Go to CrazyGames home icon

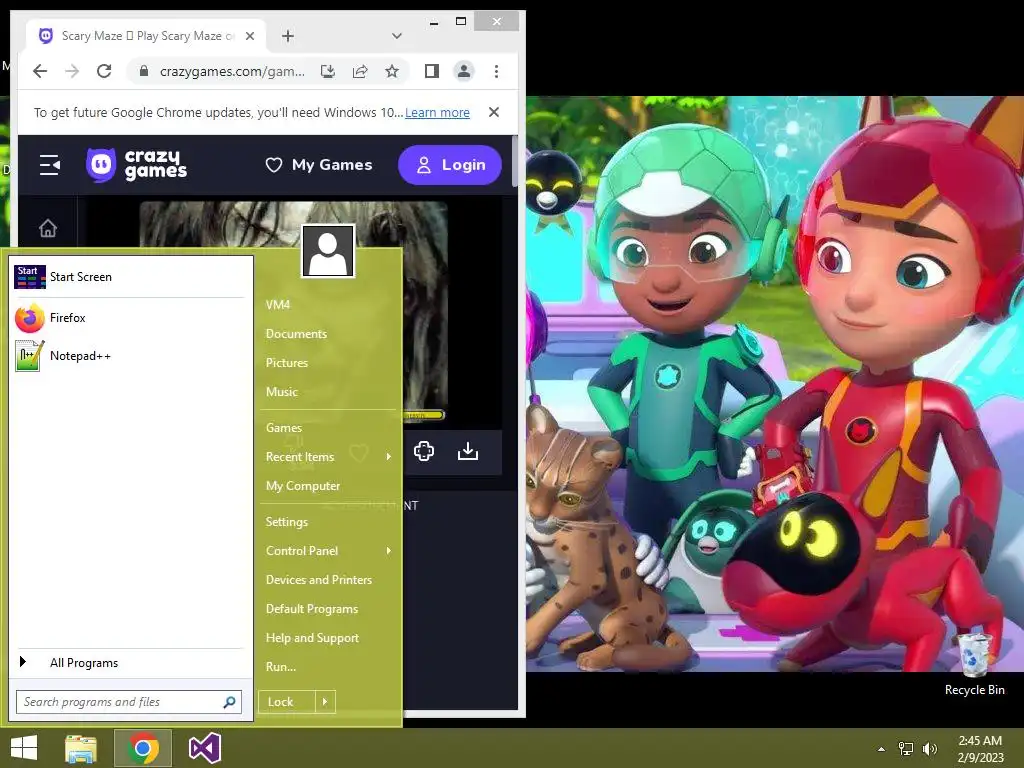(x=48, y=228)
